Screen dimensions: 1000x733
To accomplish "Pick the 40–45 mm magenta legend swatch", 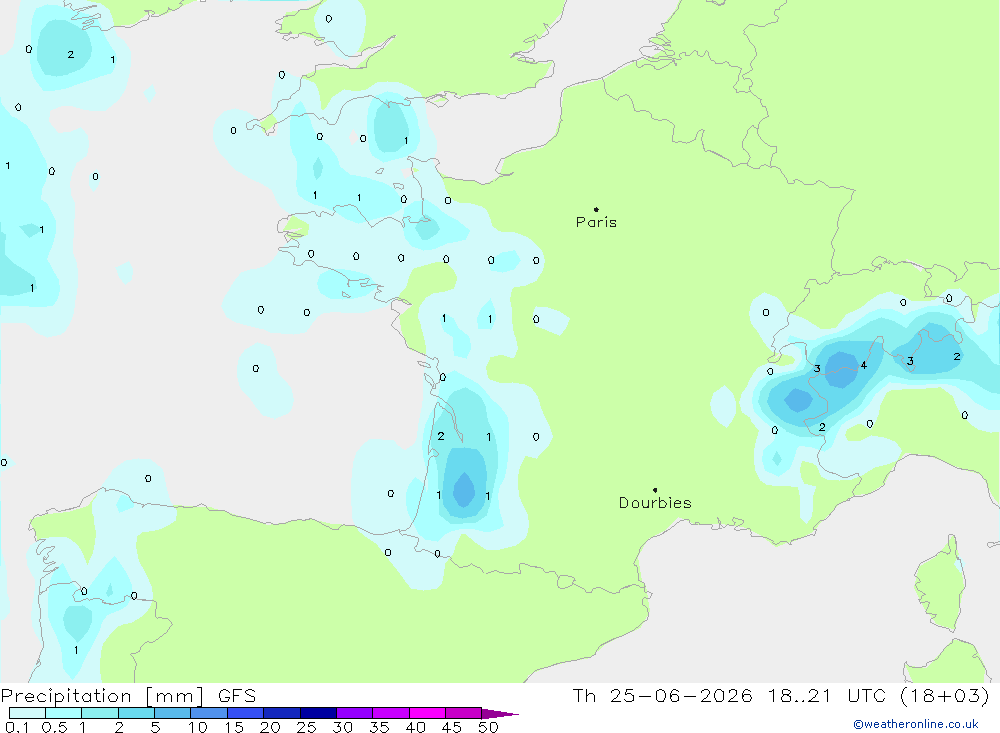I will tap(427, 713).
